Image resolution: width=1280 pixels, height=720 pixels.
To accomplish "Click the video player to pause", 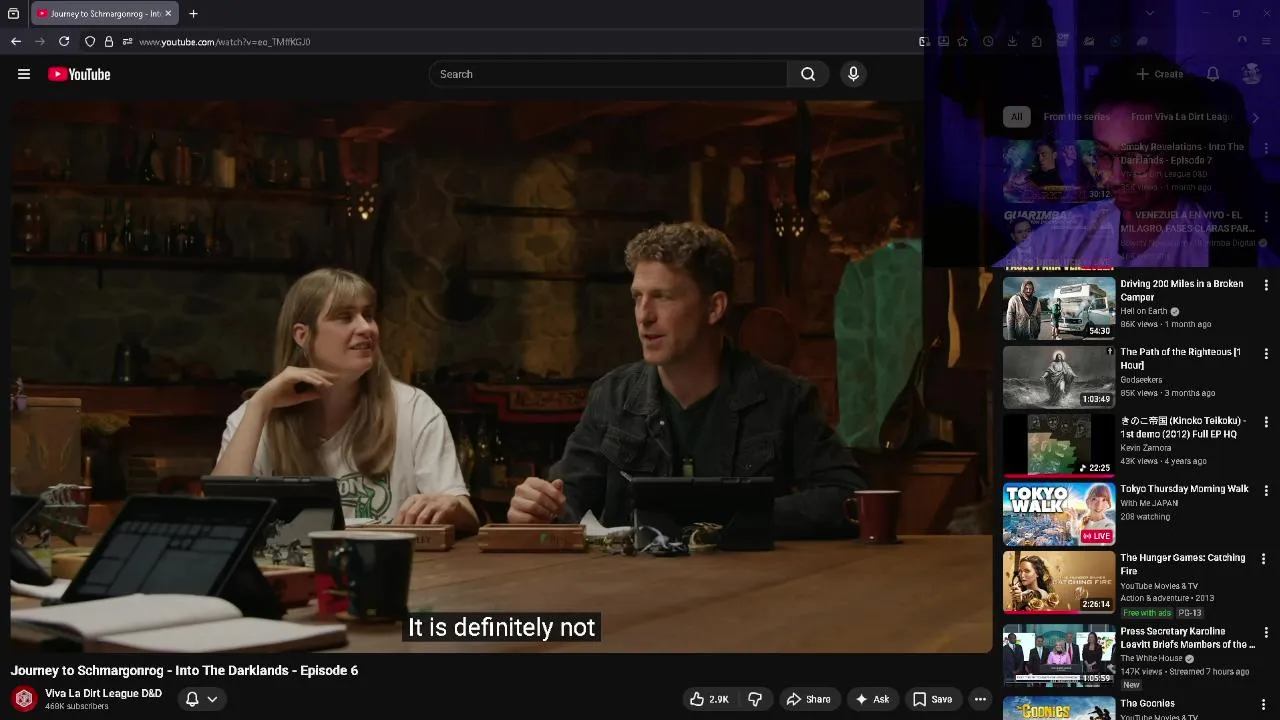I will click(x=501, y=376).
